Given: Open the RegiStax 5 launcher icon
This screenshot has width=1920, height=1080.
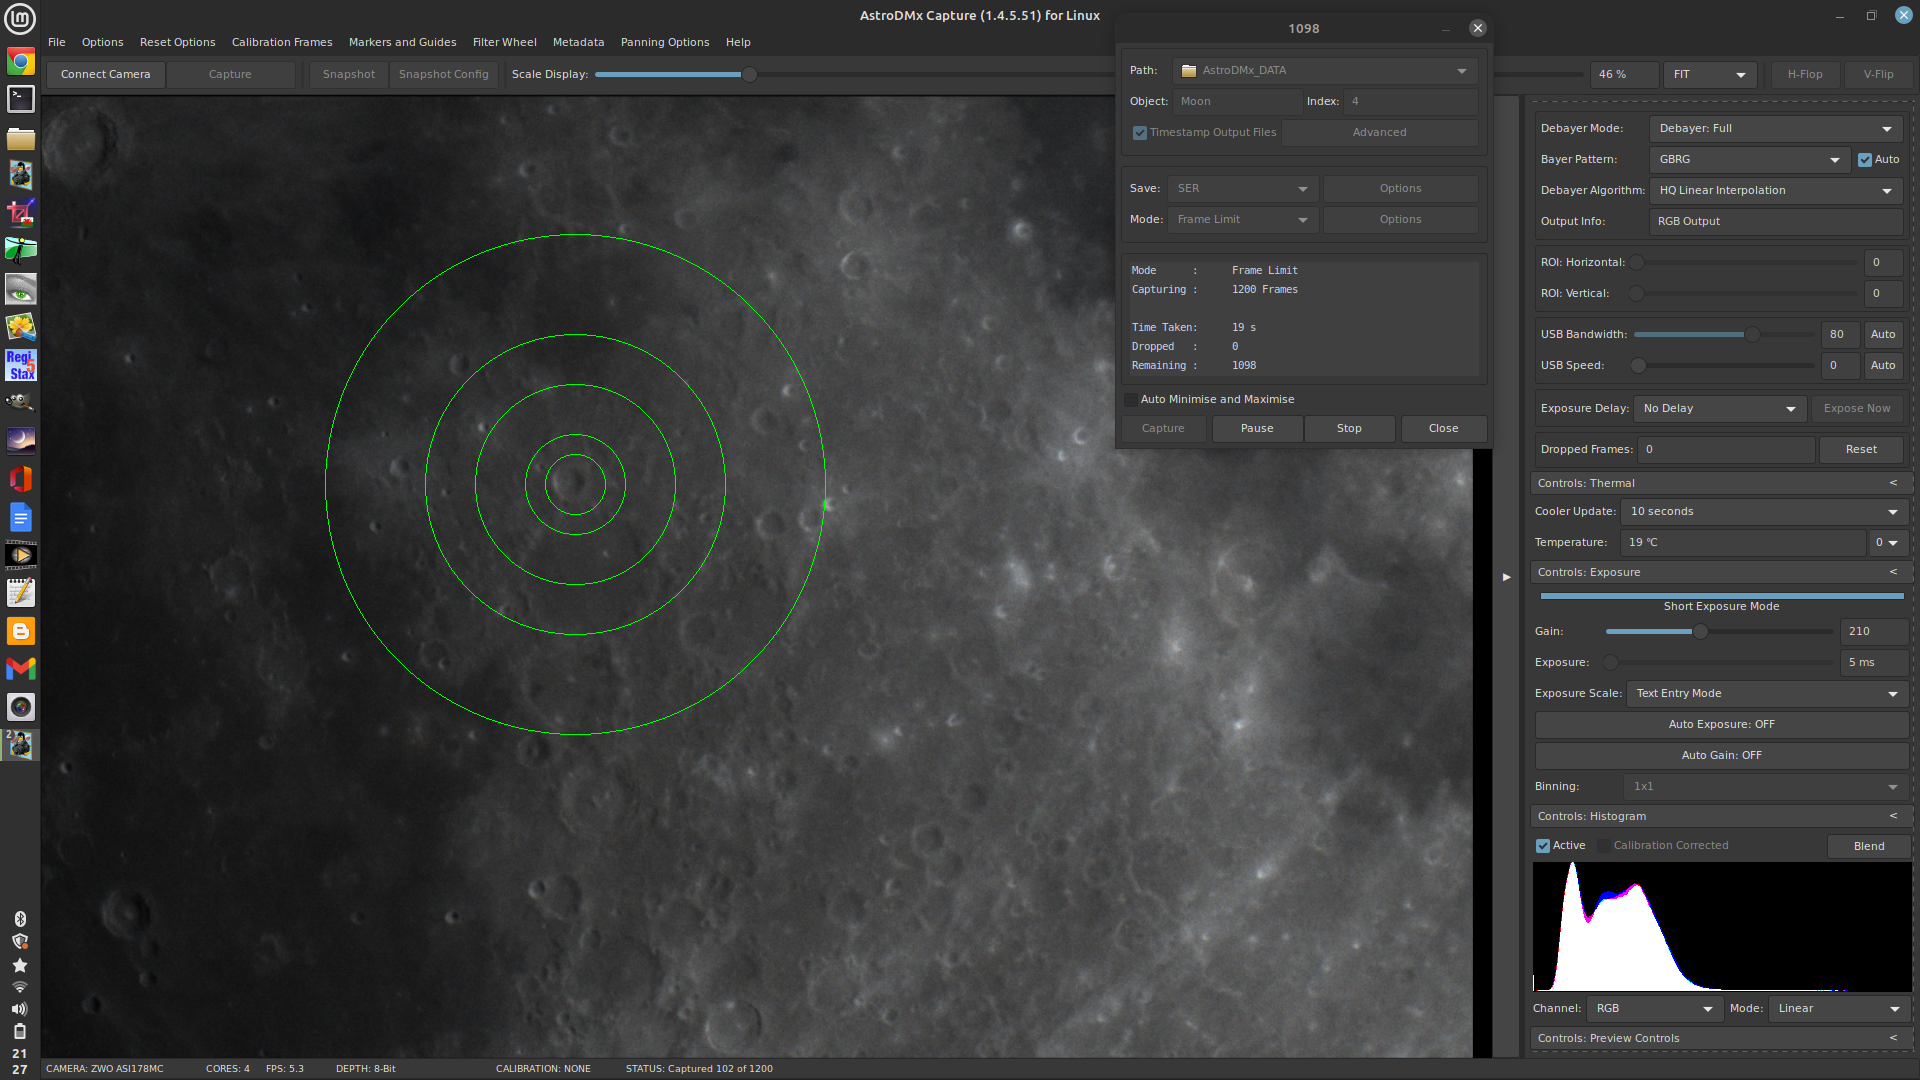Looking at the screenshot, I should click(20, 365).
